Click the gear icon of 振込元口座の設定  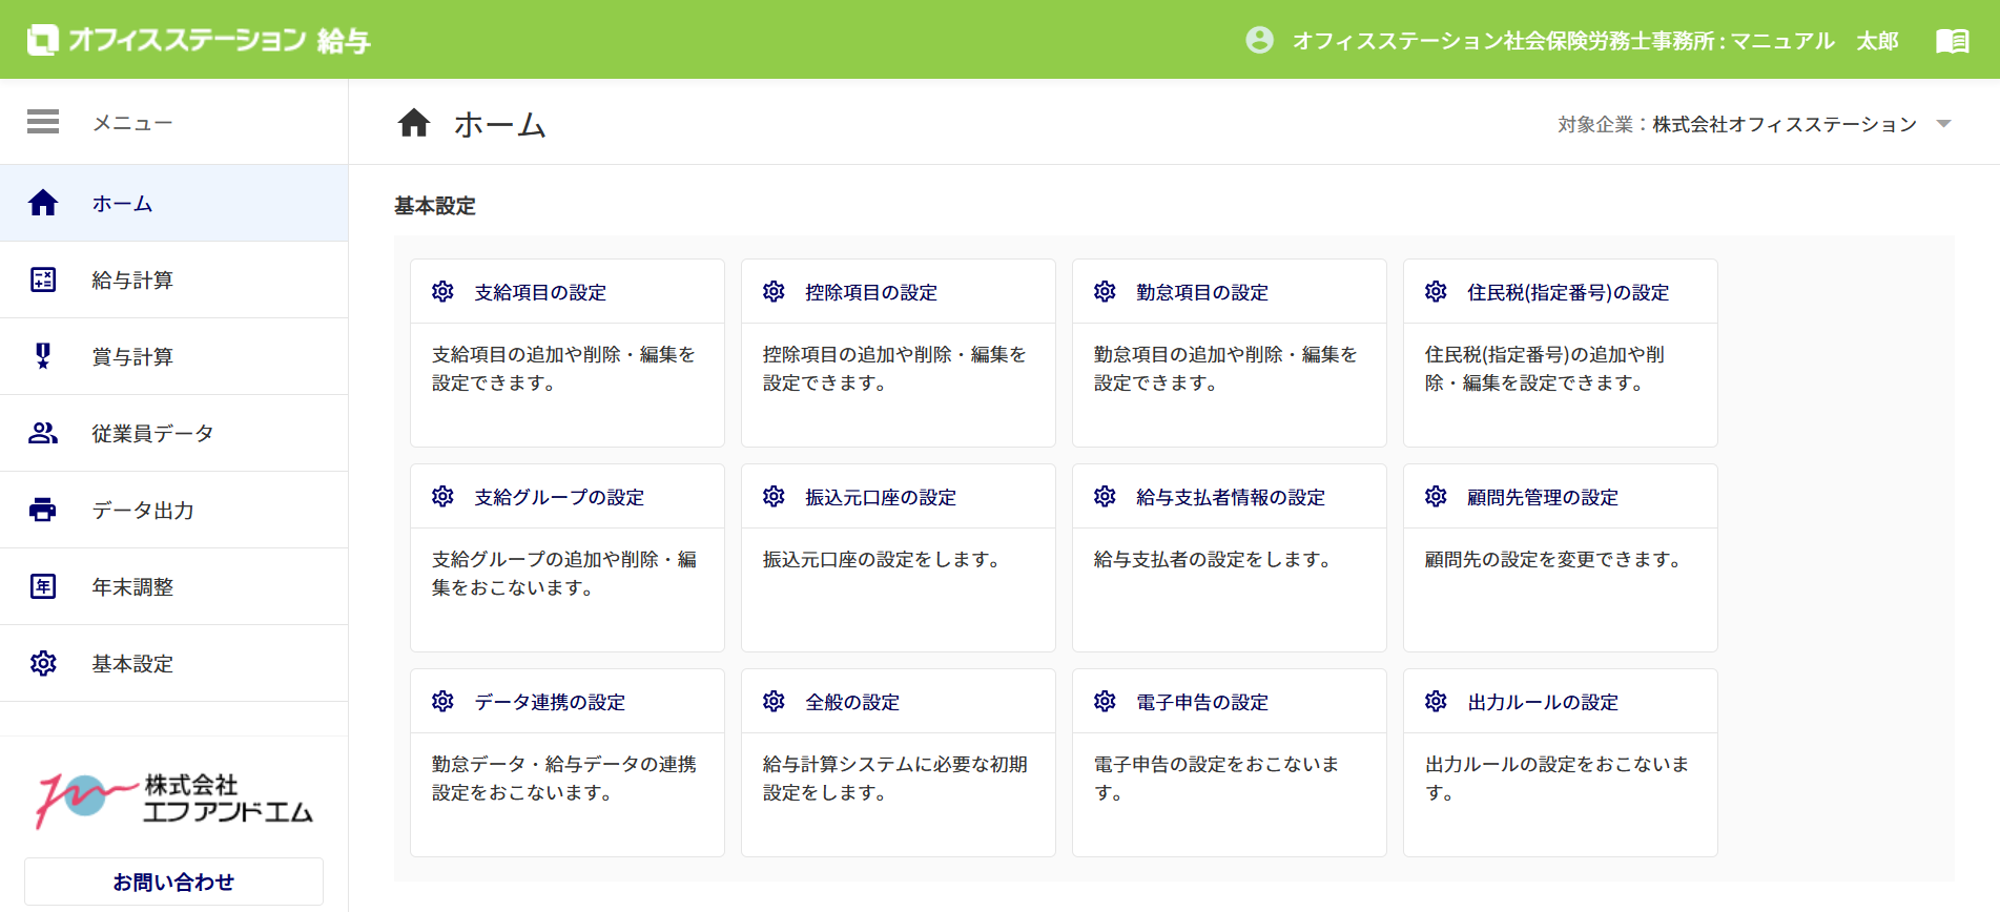(x=774, y=496)
